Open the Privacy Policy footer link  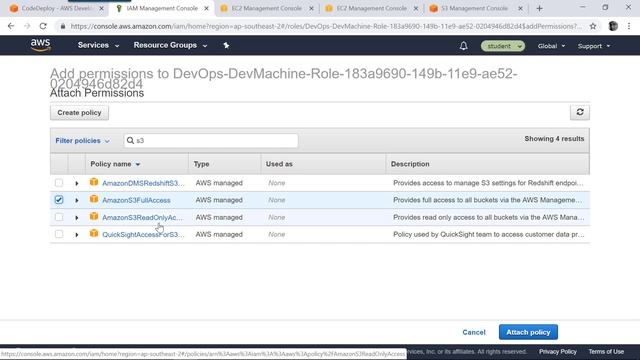pyautogui.click(x=558, y=351)
